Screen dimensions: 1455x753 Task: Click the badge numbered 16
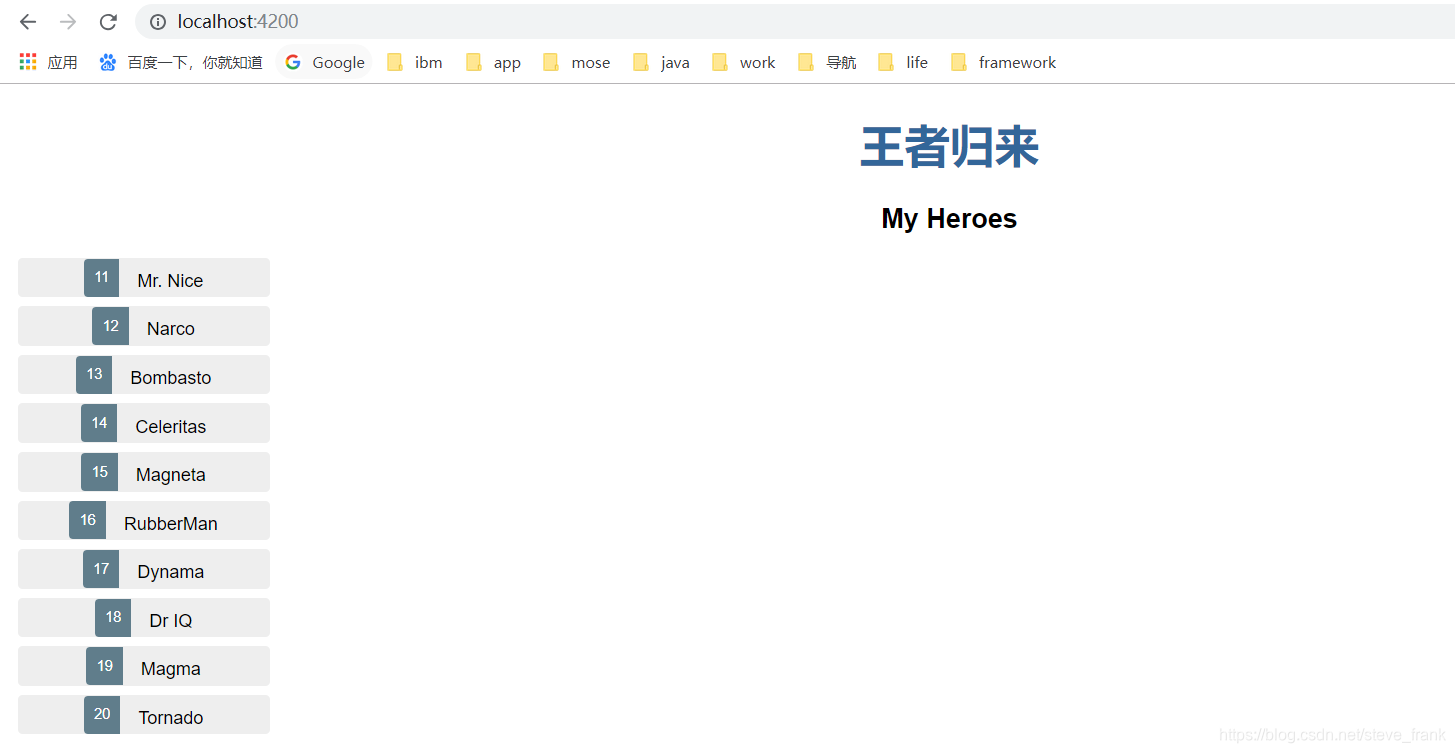point(88,520)
